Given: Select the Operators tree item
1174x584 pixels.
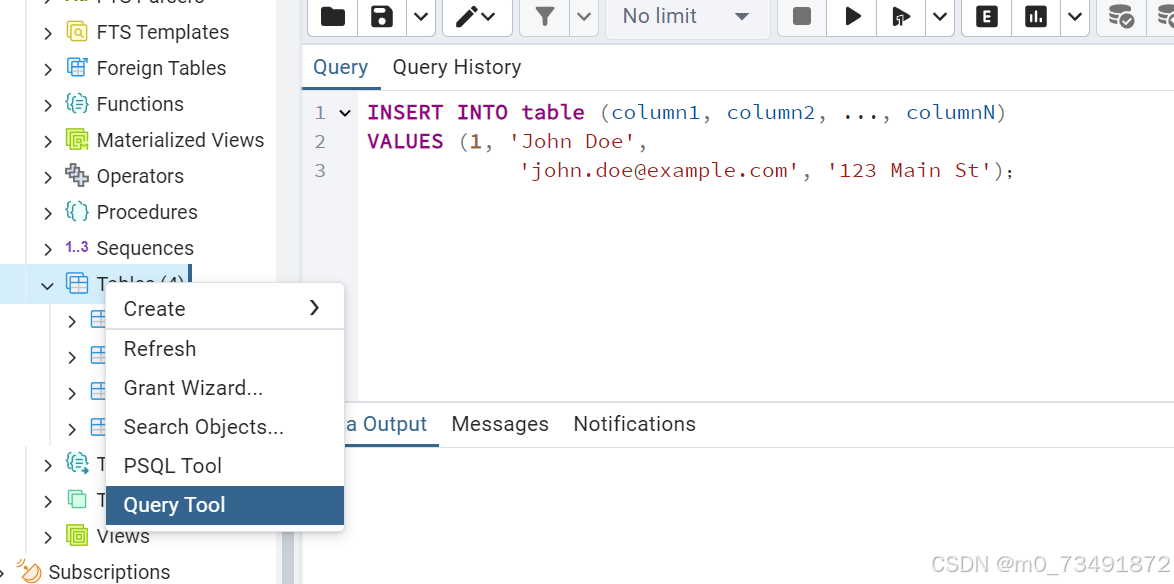Looking at the screenshot, I should point(140,176).
